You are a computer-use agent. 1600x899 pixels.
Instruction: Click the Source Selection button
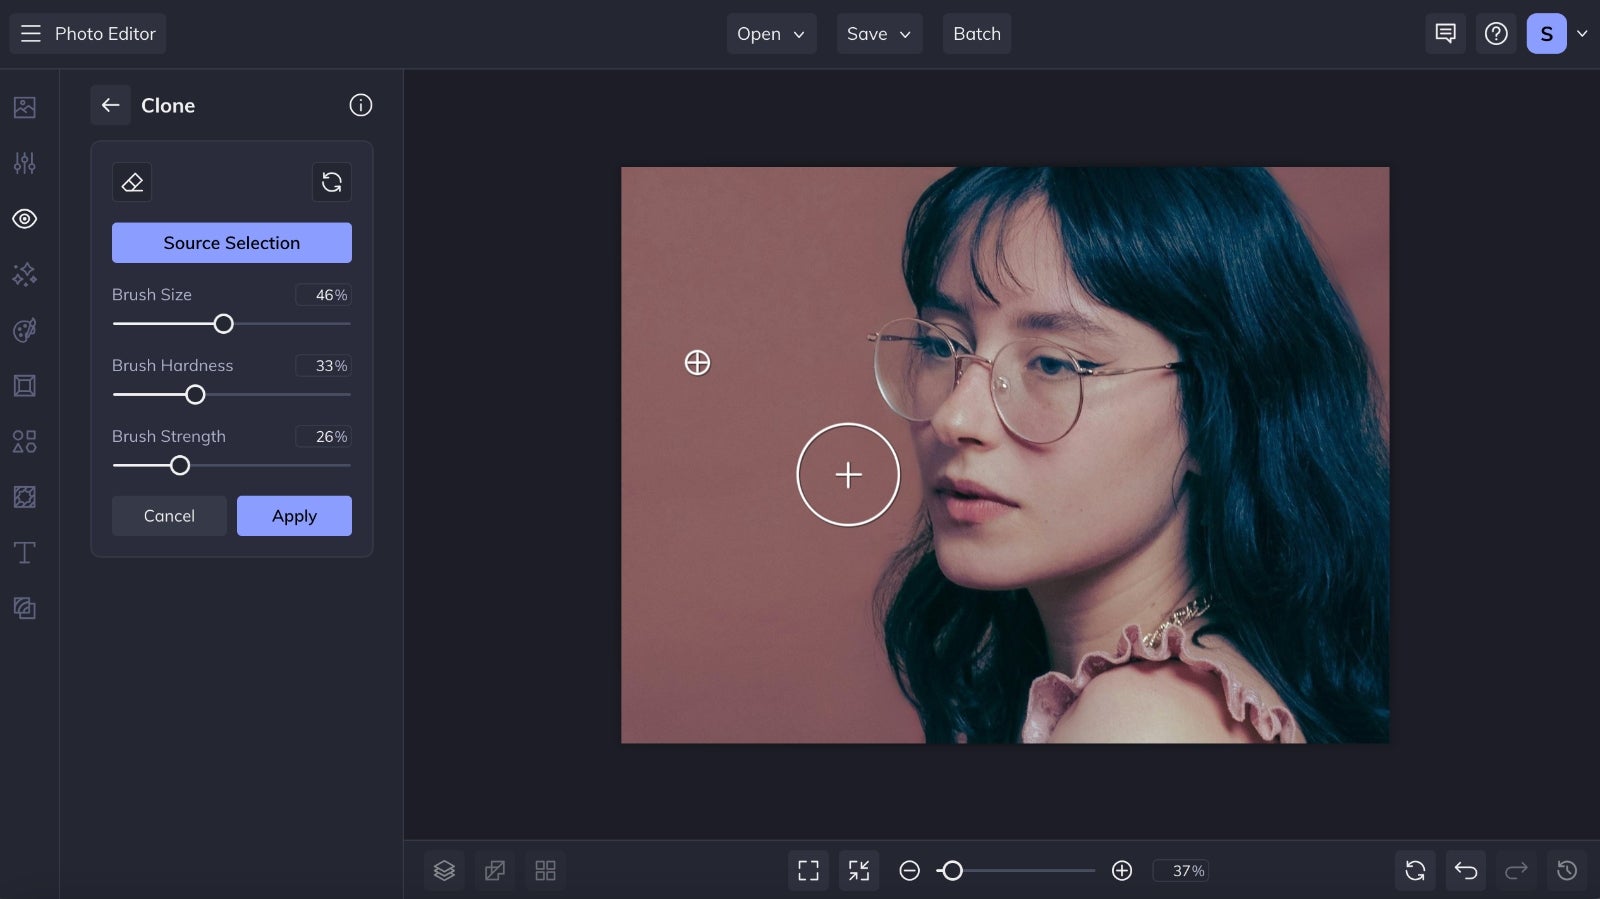coord(232,243)
